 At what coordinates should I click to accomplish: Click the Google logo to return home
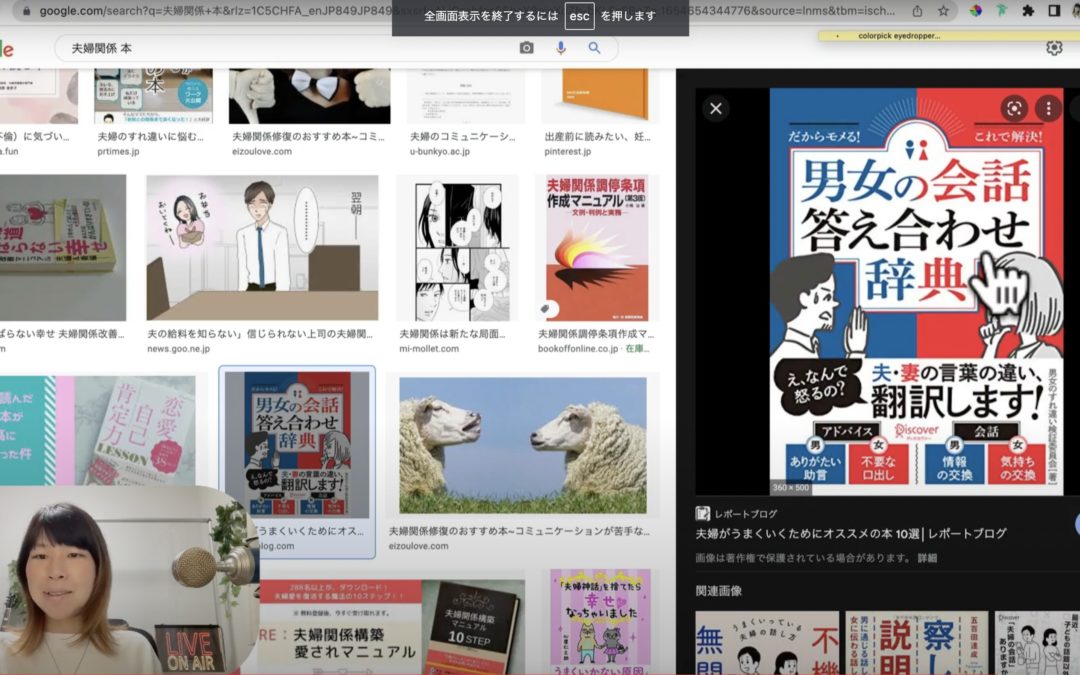[x=8, y=47]
